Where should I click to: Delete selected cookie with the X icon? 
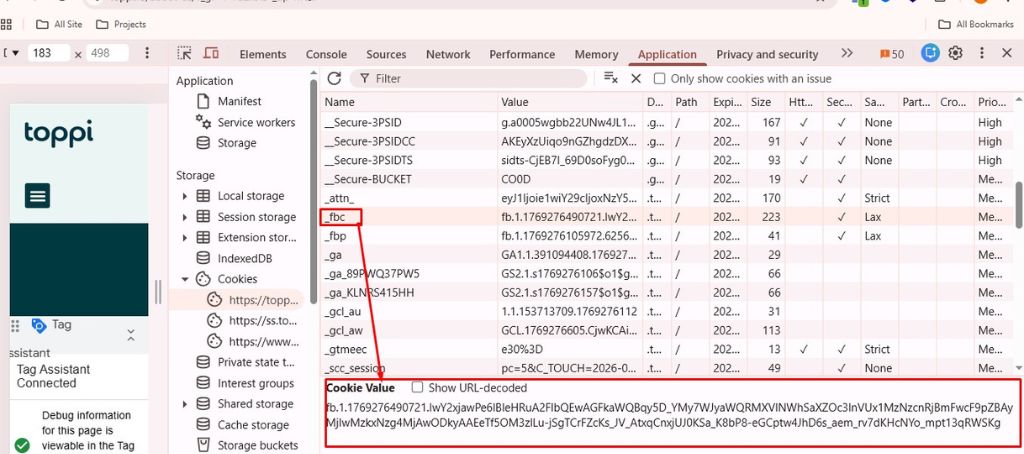pos(635,78)
